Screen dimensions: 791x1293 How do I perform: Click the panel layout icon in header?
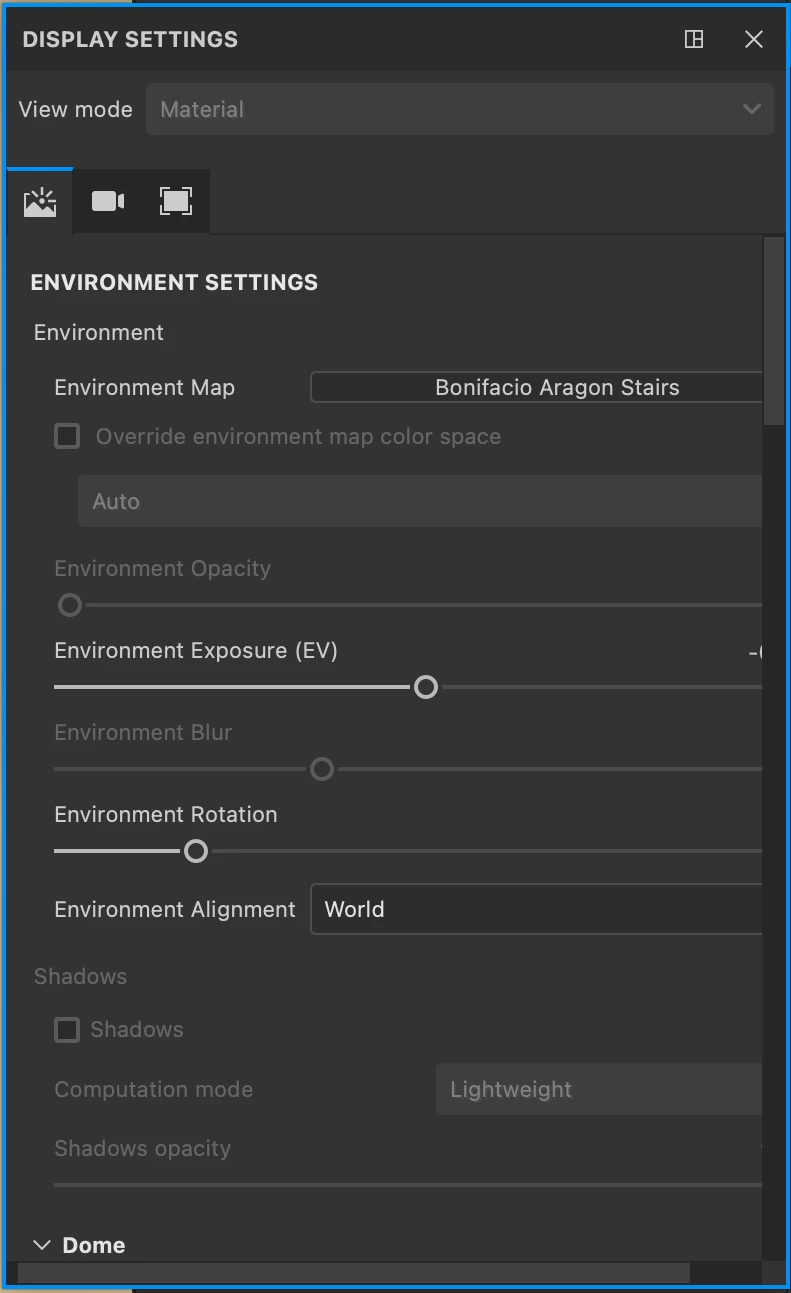click(694, 39)
